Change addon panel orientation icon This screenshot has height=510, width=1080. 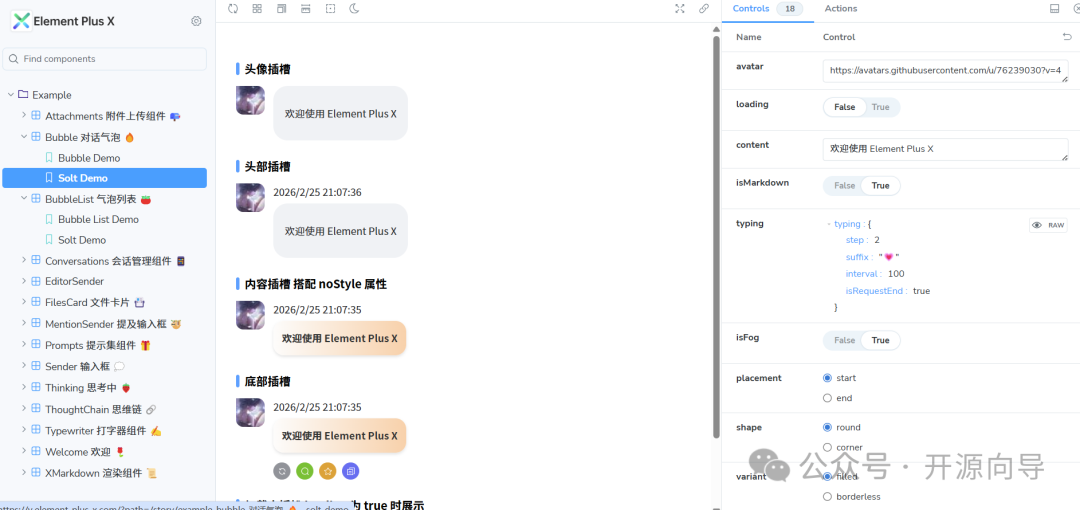point(1055,8)
